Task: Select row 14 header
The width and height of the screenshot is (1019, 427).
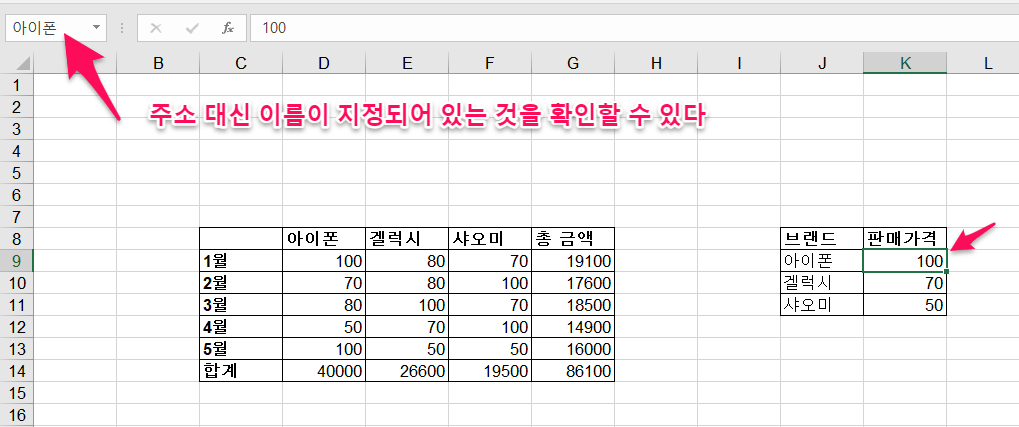Action: pos(17,370)
